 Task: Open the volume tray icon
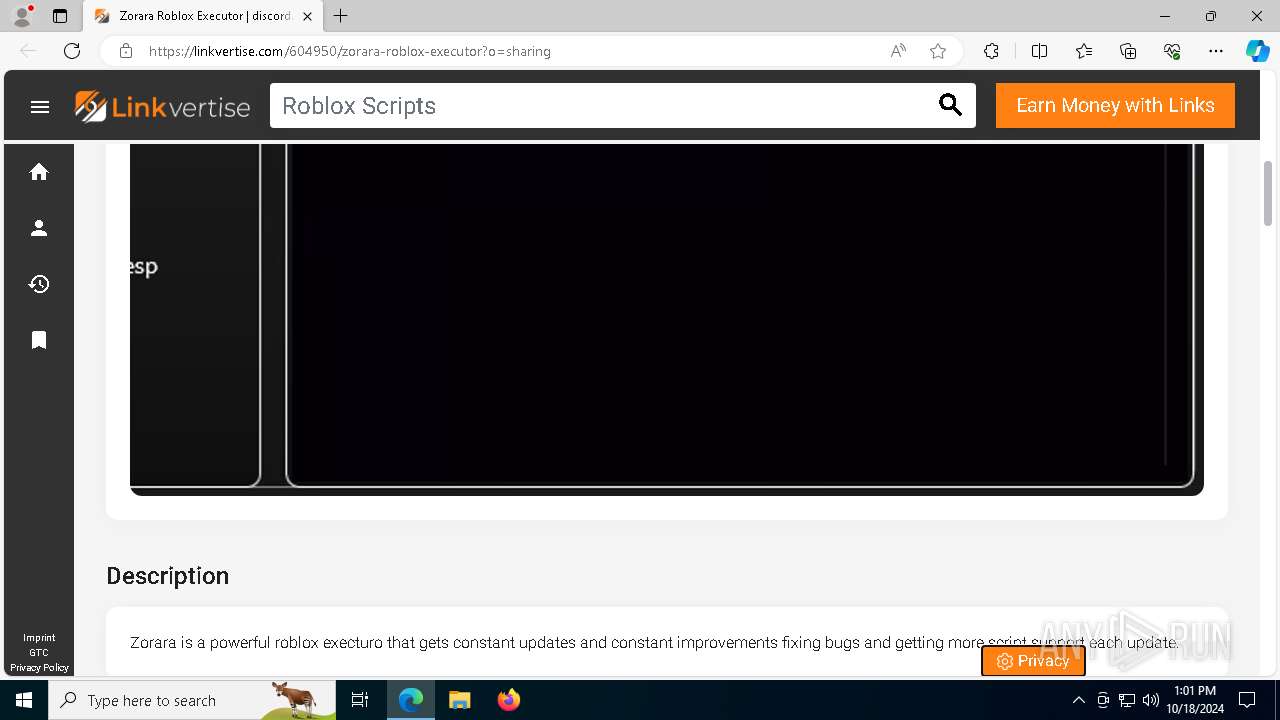point(1150,700)
